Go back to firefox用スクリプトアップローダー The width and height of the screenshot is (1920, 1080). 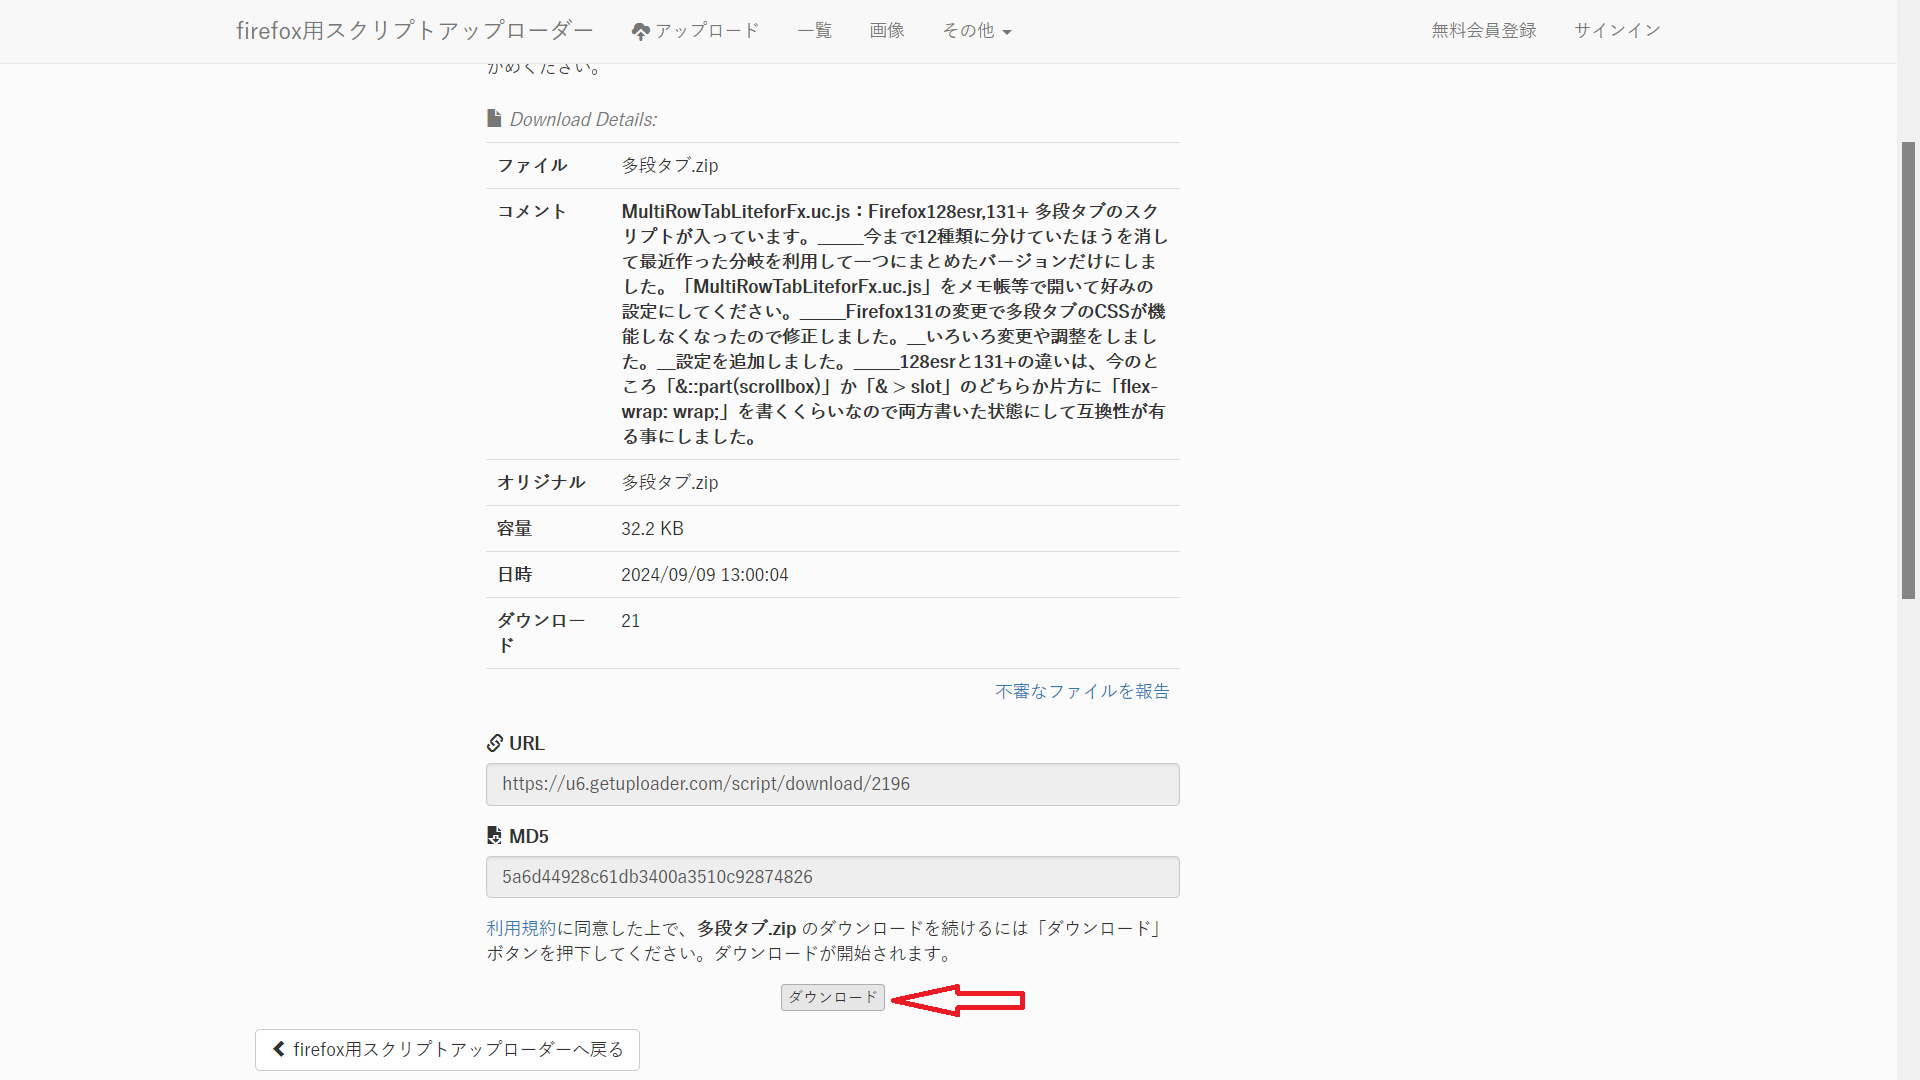pos(447,1050)
